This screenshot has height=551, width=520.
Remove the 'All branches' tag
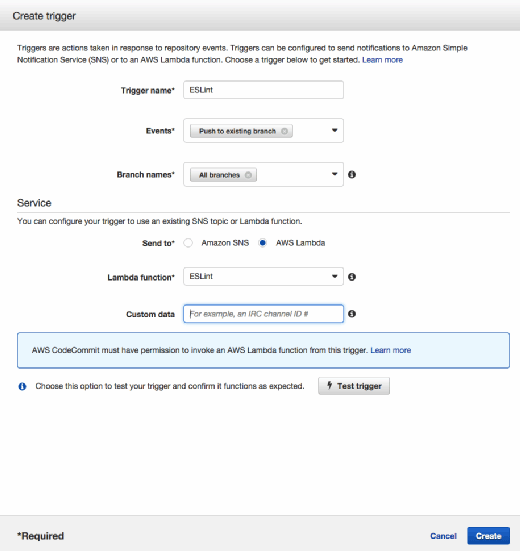pyautogui.click(x=248, y=175)
